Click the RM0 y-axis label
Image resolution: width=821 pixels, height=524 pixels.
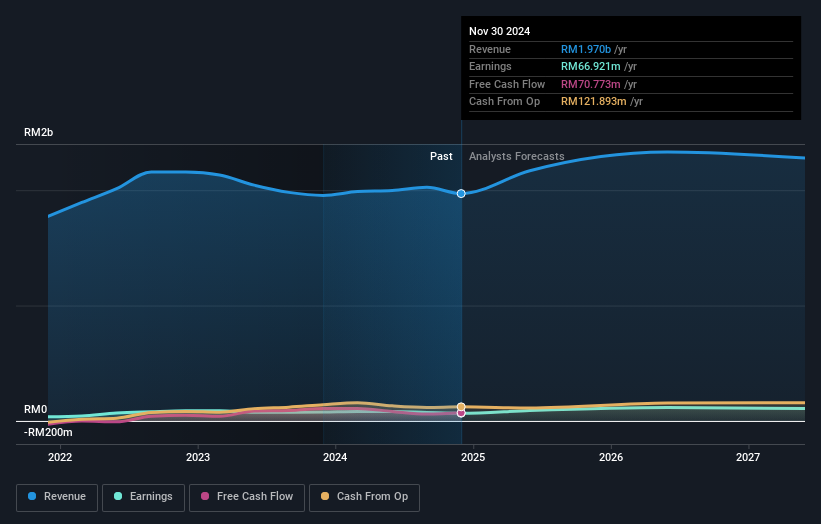coord(36,409)
